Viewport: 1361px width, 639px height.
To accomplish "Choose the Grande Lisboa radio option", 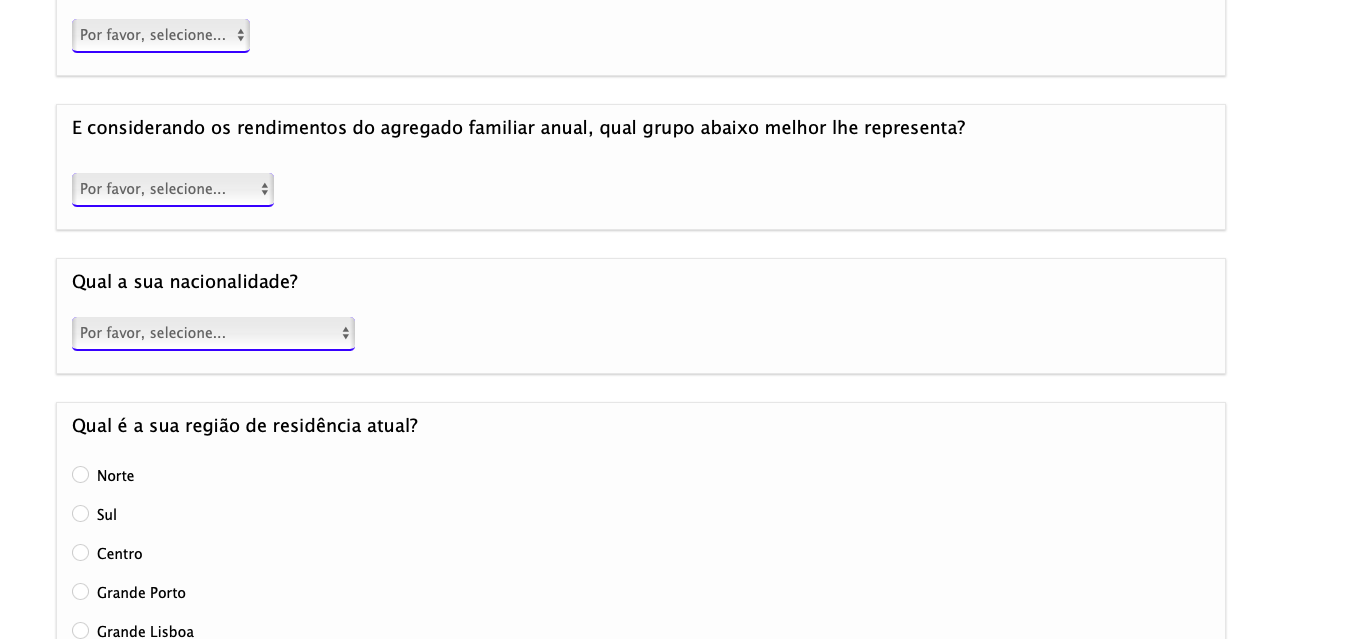I will pyautogui.click(x=81, y=631).
